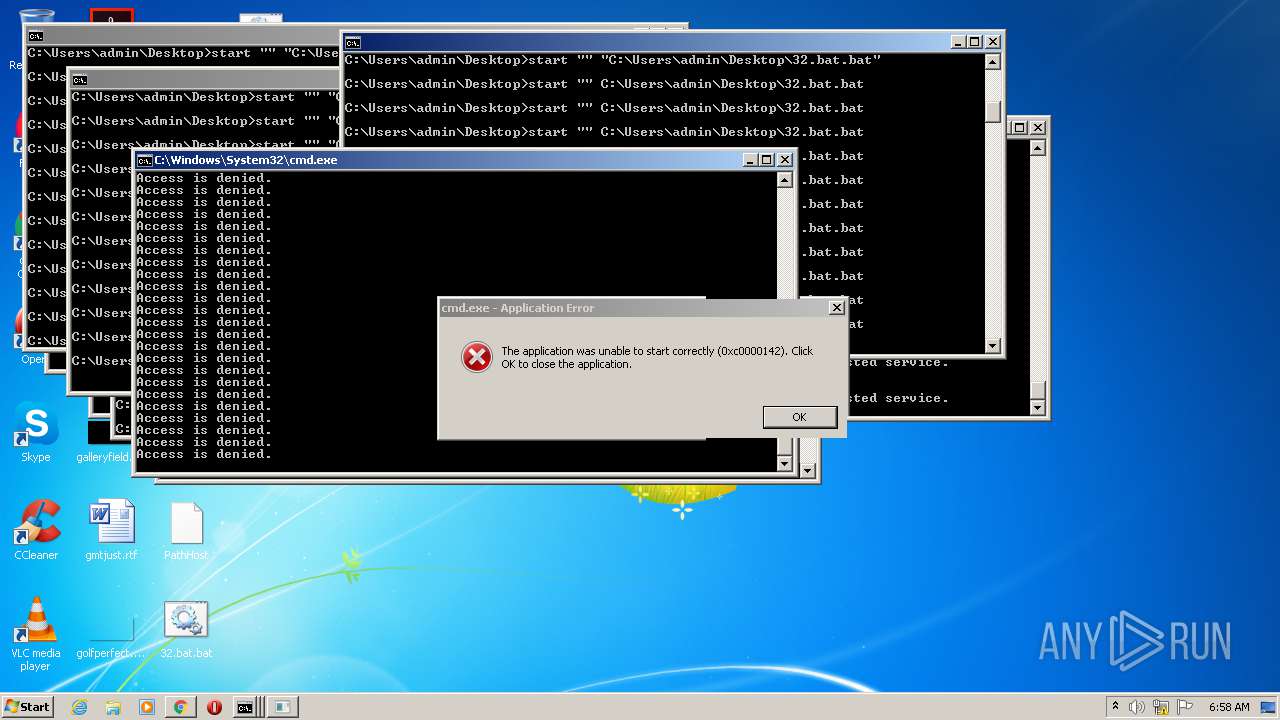This screenshot has height=720, width=1280.
Task: Click the 6:58 AM clock
Action: coord(1229,707)
